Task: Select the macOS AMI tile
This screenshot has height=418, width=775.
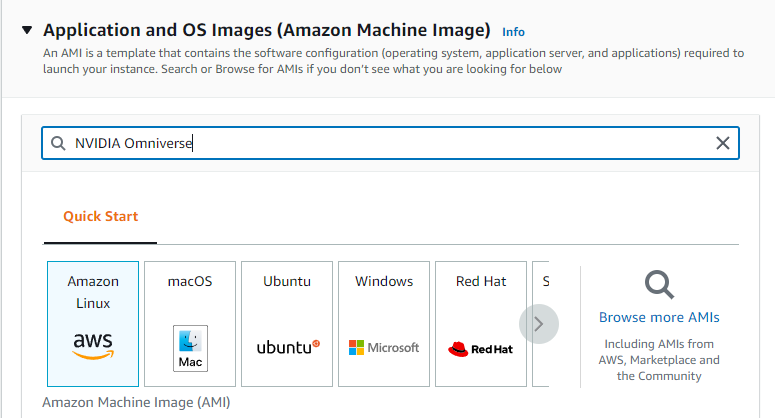Action: tap(190, 324)
